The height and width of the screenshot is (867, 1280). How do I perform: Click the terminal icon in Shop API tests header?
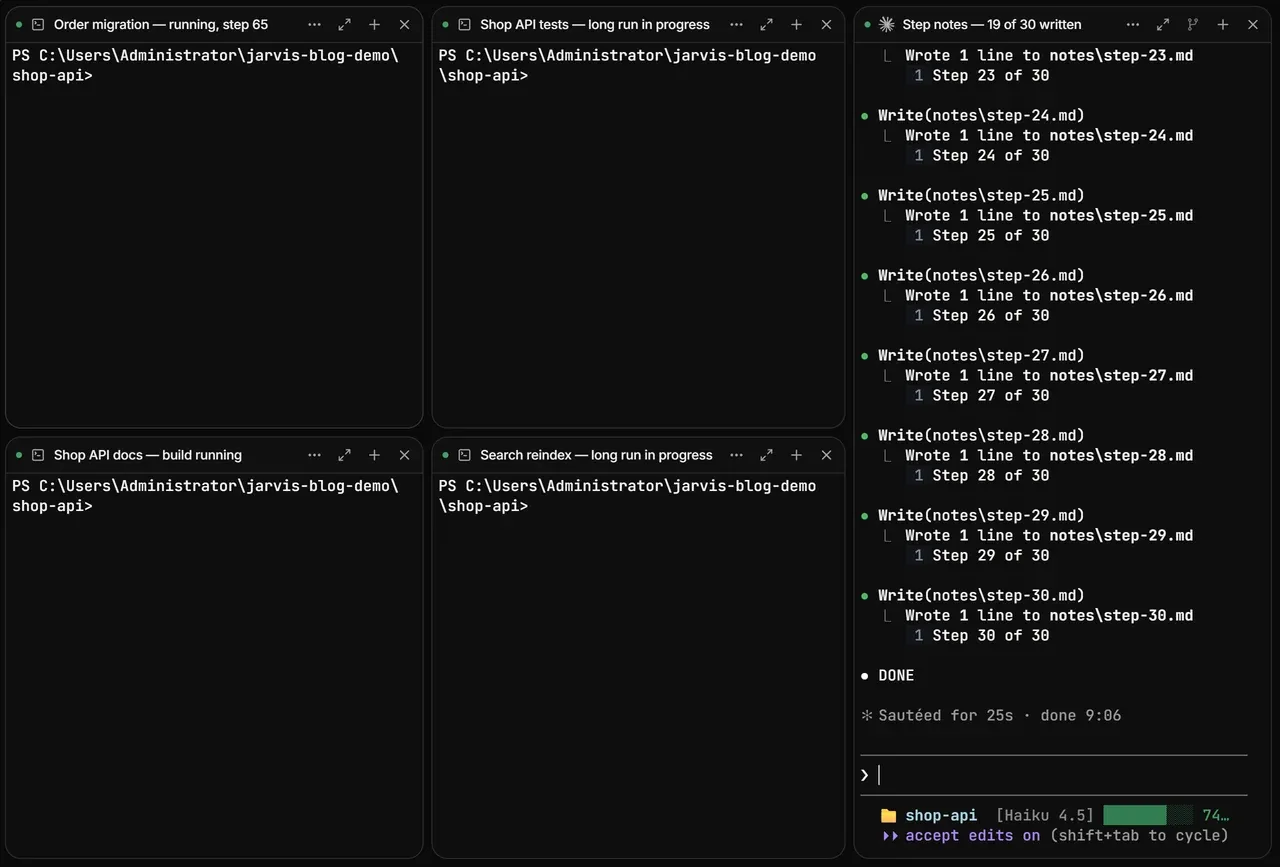pyautogui.click(x=464, y=24)
